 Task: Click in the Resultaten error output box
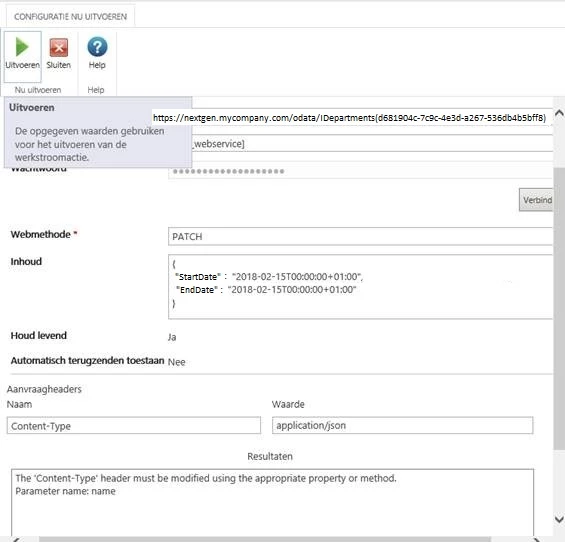point(272,502)
